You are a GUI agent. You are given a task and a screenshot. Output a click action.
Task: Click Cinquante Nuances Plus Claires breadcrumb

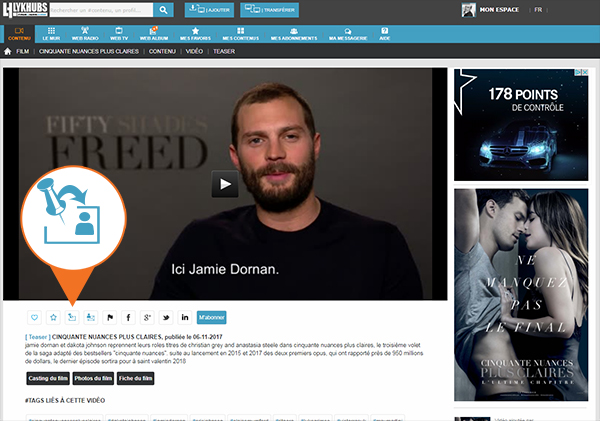pyautogui.click(x=89, y=51)
